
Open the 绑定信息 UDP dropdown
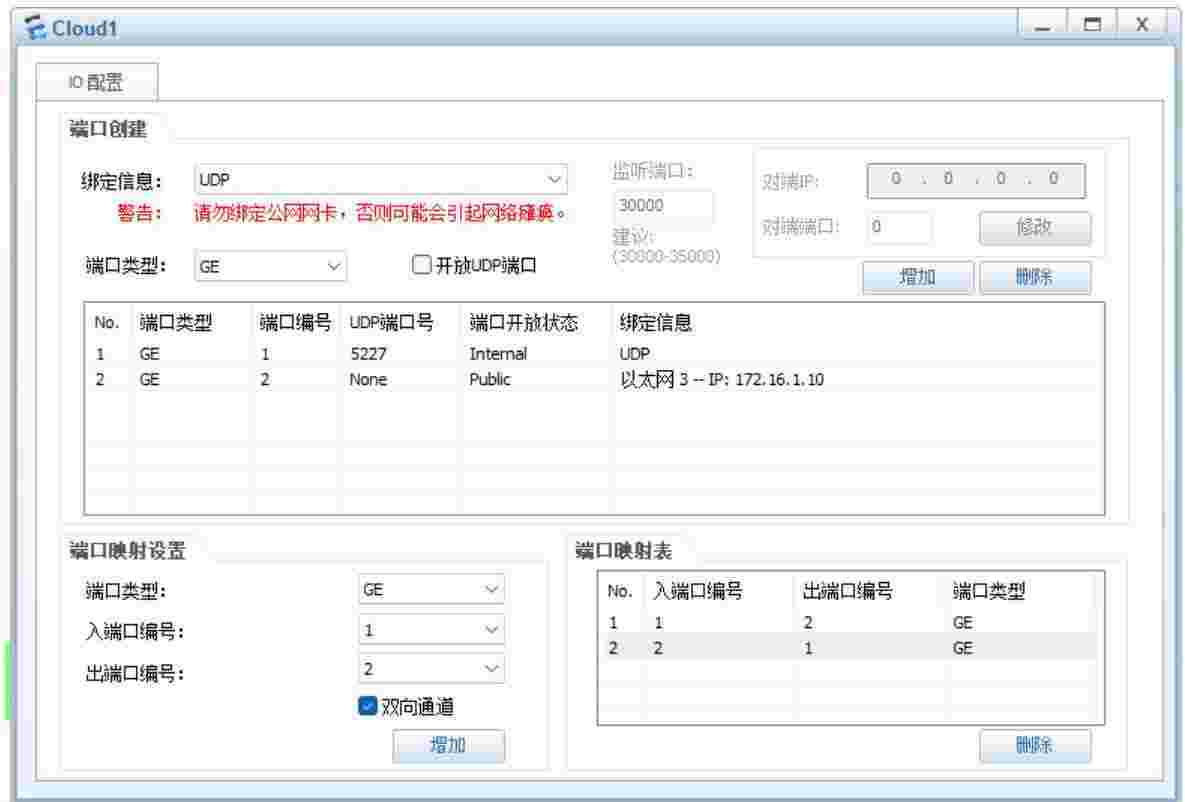click(380, 180)
